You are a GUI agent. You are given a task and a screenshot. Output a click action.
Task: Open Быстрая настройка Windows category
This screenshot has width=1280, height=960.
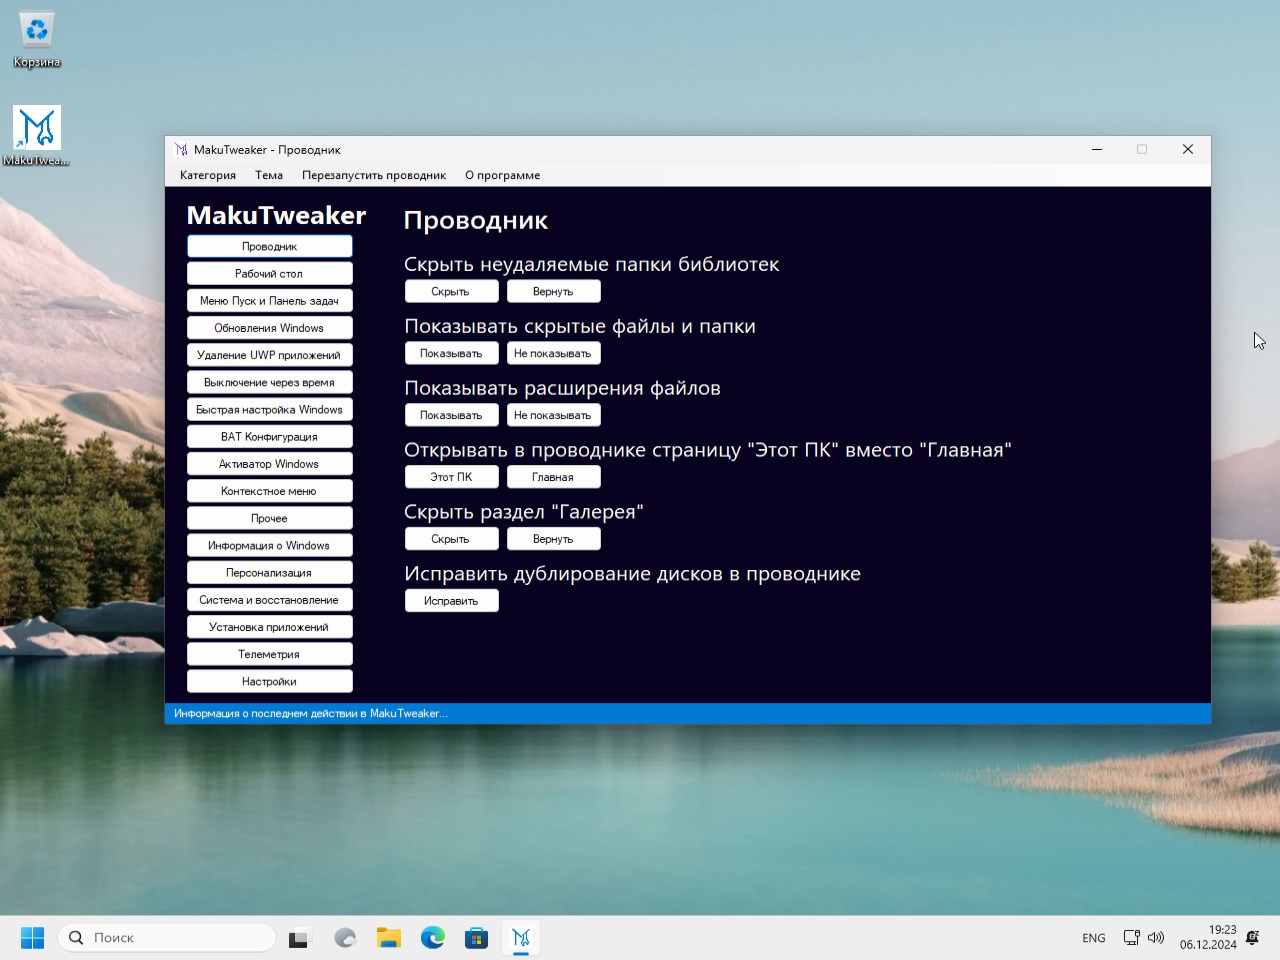(x=269, y=409)
